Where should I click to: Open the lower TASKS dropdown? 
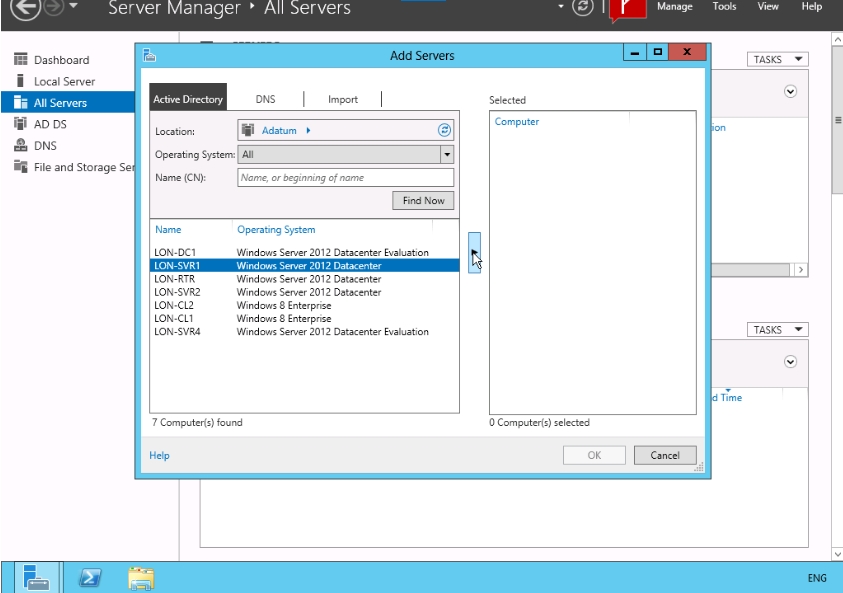(777, 330)
